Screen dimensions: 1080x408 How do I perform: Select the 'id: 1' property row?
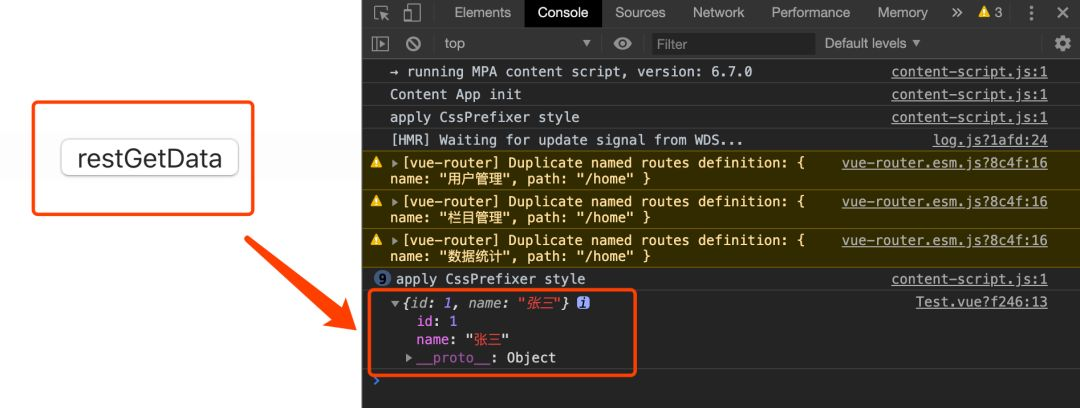click(x=437, y=321)
